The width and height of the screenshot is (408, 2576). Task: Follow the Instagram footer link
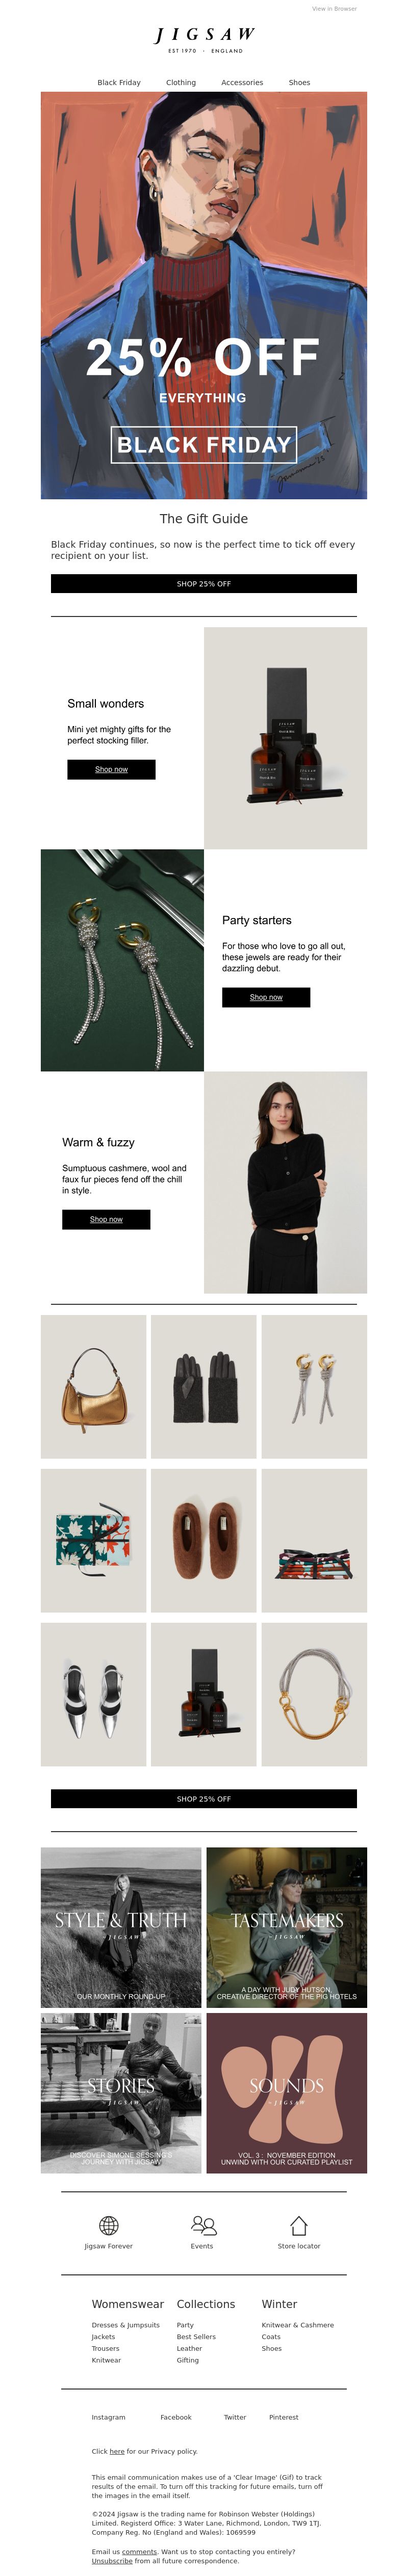tap(108, 2417)
